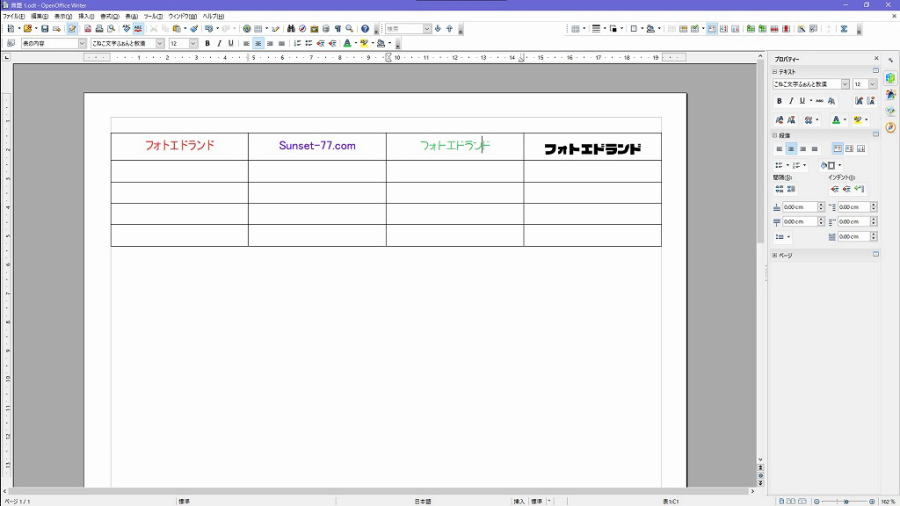Open Table Properties icon in table toolbar
Screen dimensions: 900x506
[813, 29]
